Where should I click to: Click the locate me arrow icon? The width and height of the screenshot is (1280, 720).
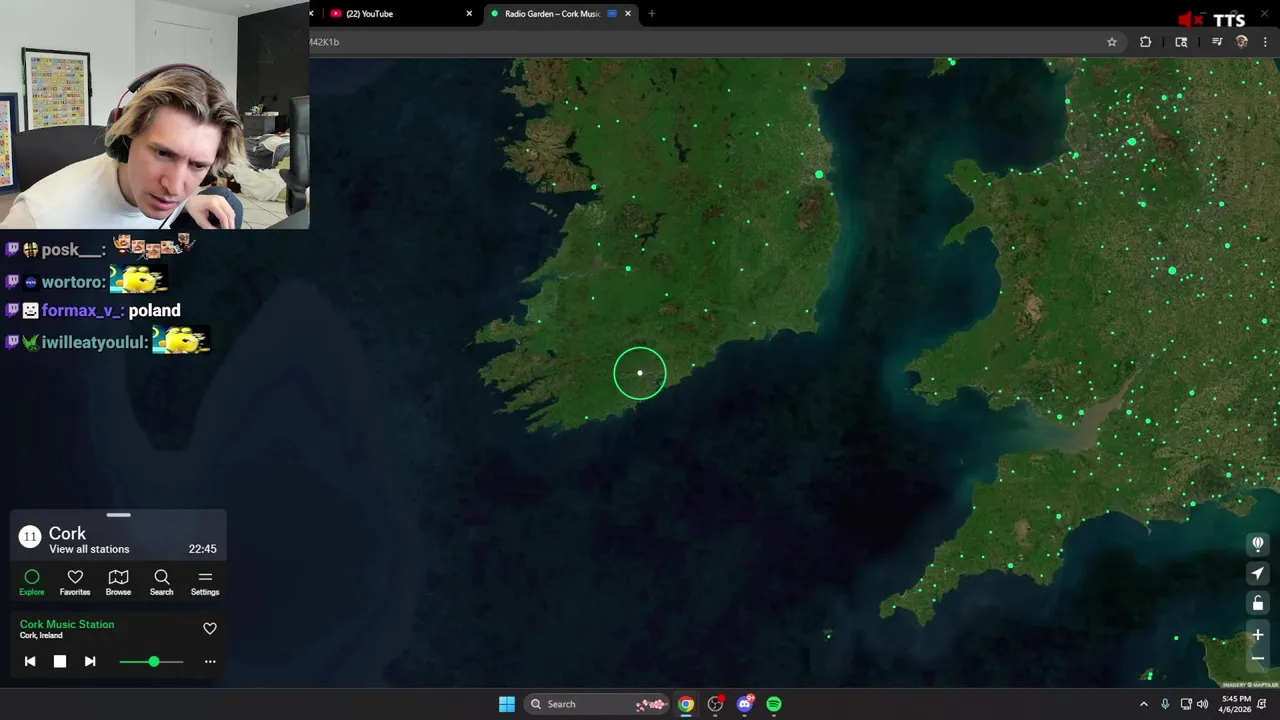coord(1258,573)
